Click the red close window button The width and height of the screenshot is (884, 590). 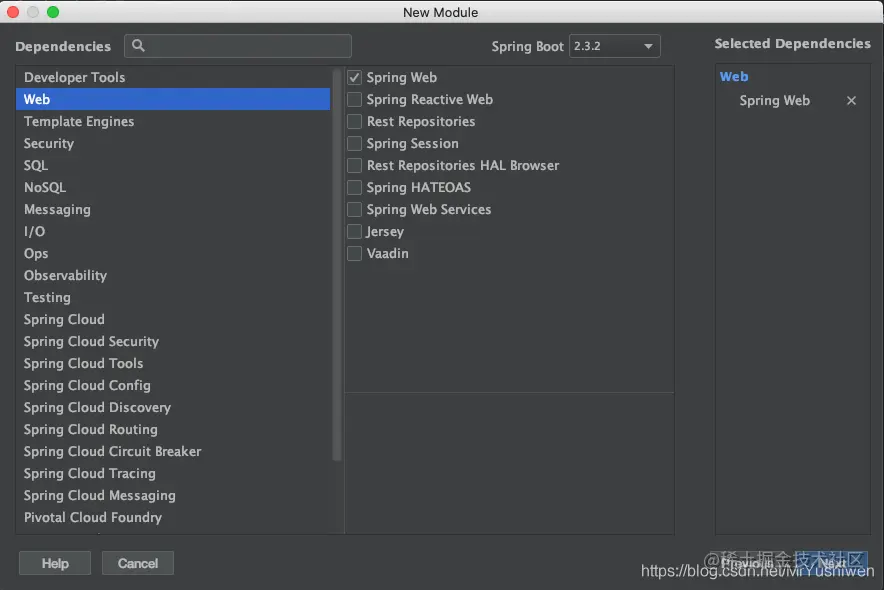click(13, 12)
